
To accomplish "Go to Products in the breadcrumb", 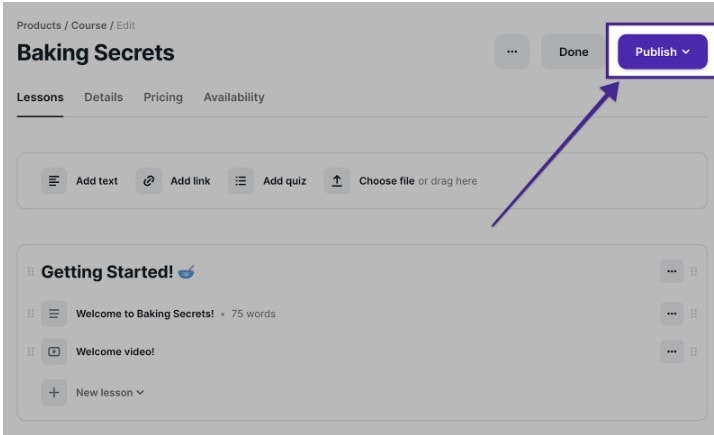I will [38, 25].
